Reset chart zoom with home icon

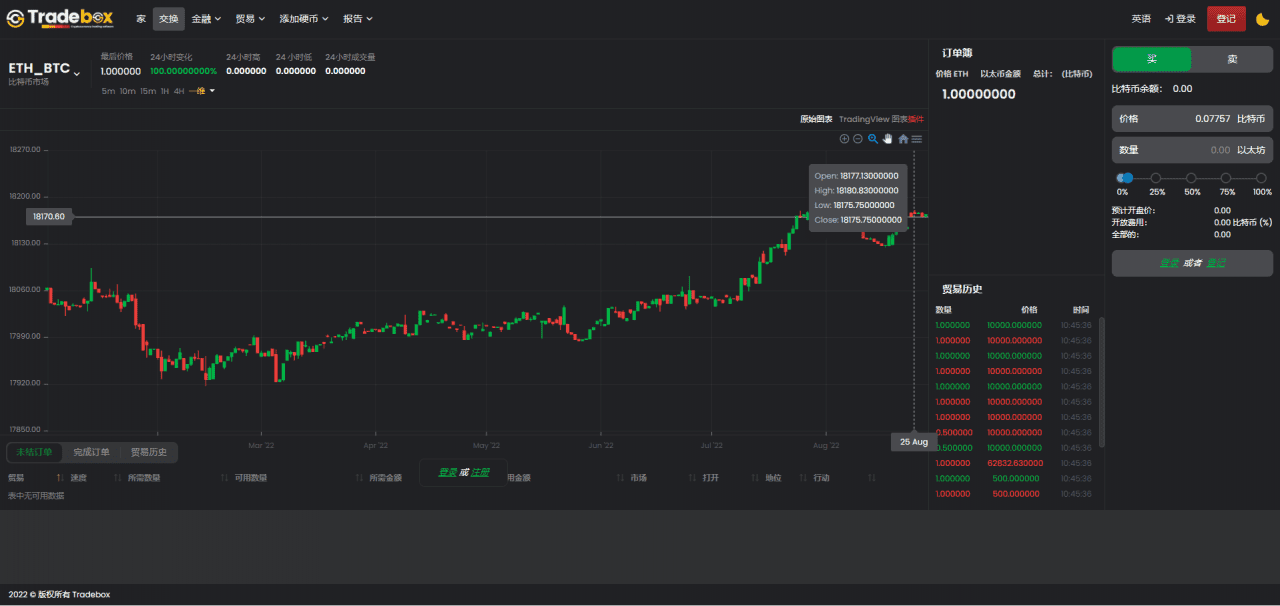(903, 139)
